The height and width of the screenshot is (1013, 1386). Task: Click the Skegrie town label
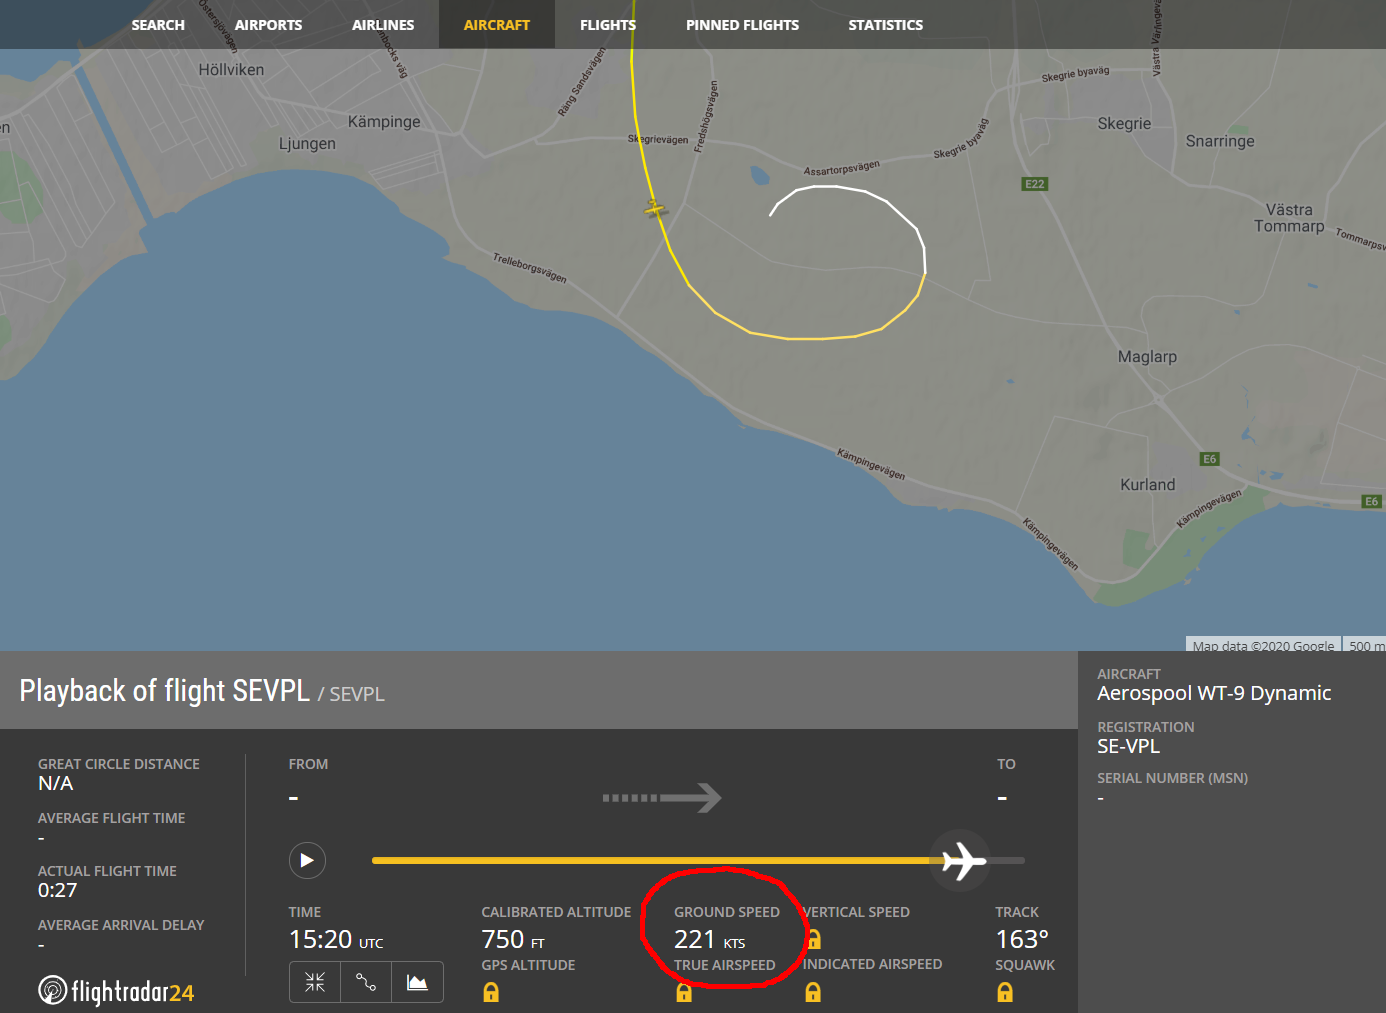point(1124,124)
